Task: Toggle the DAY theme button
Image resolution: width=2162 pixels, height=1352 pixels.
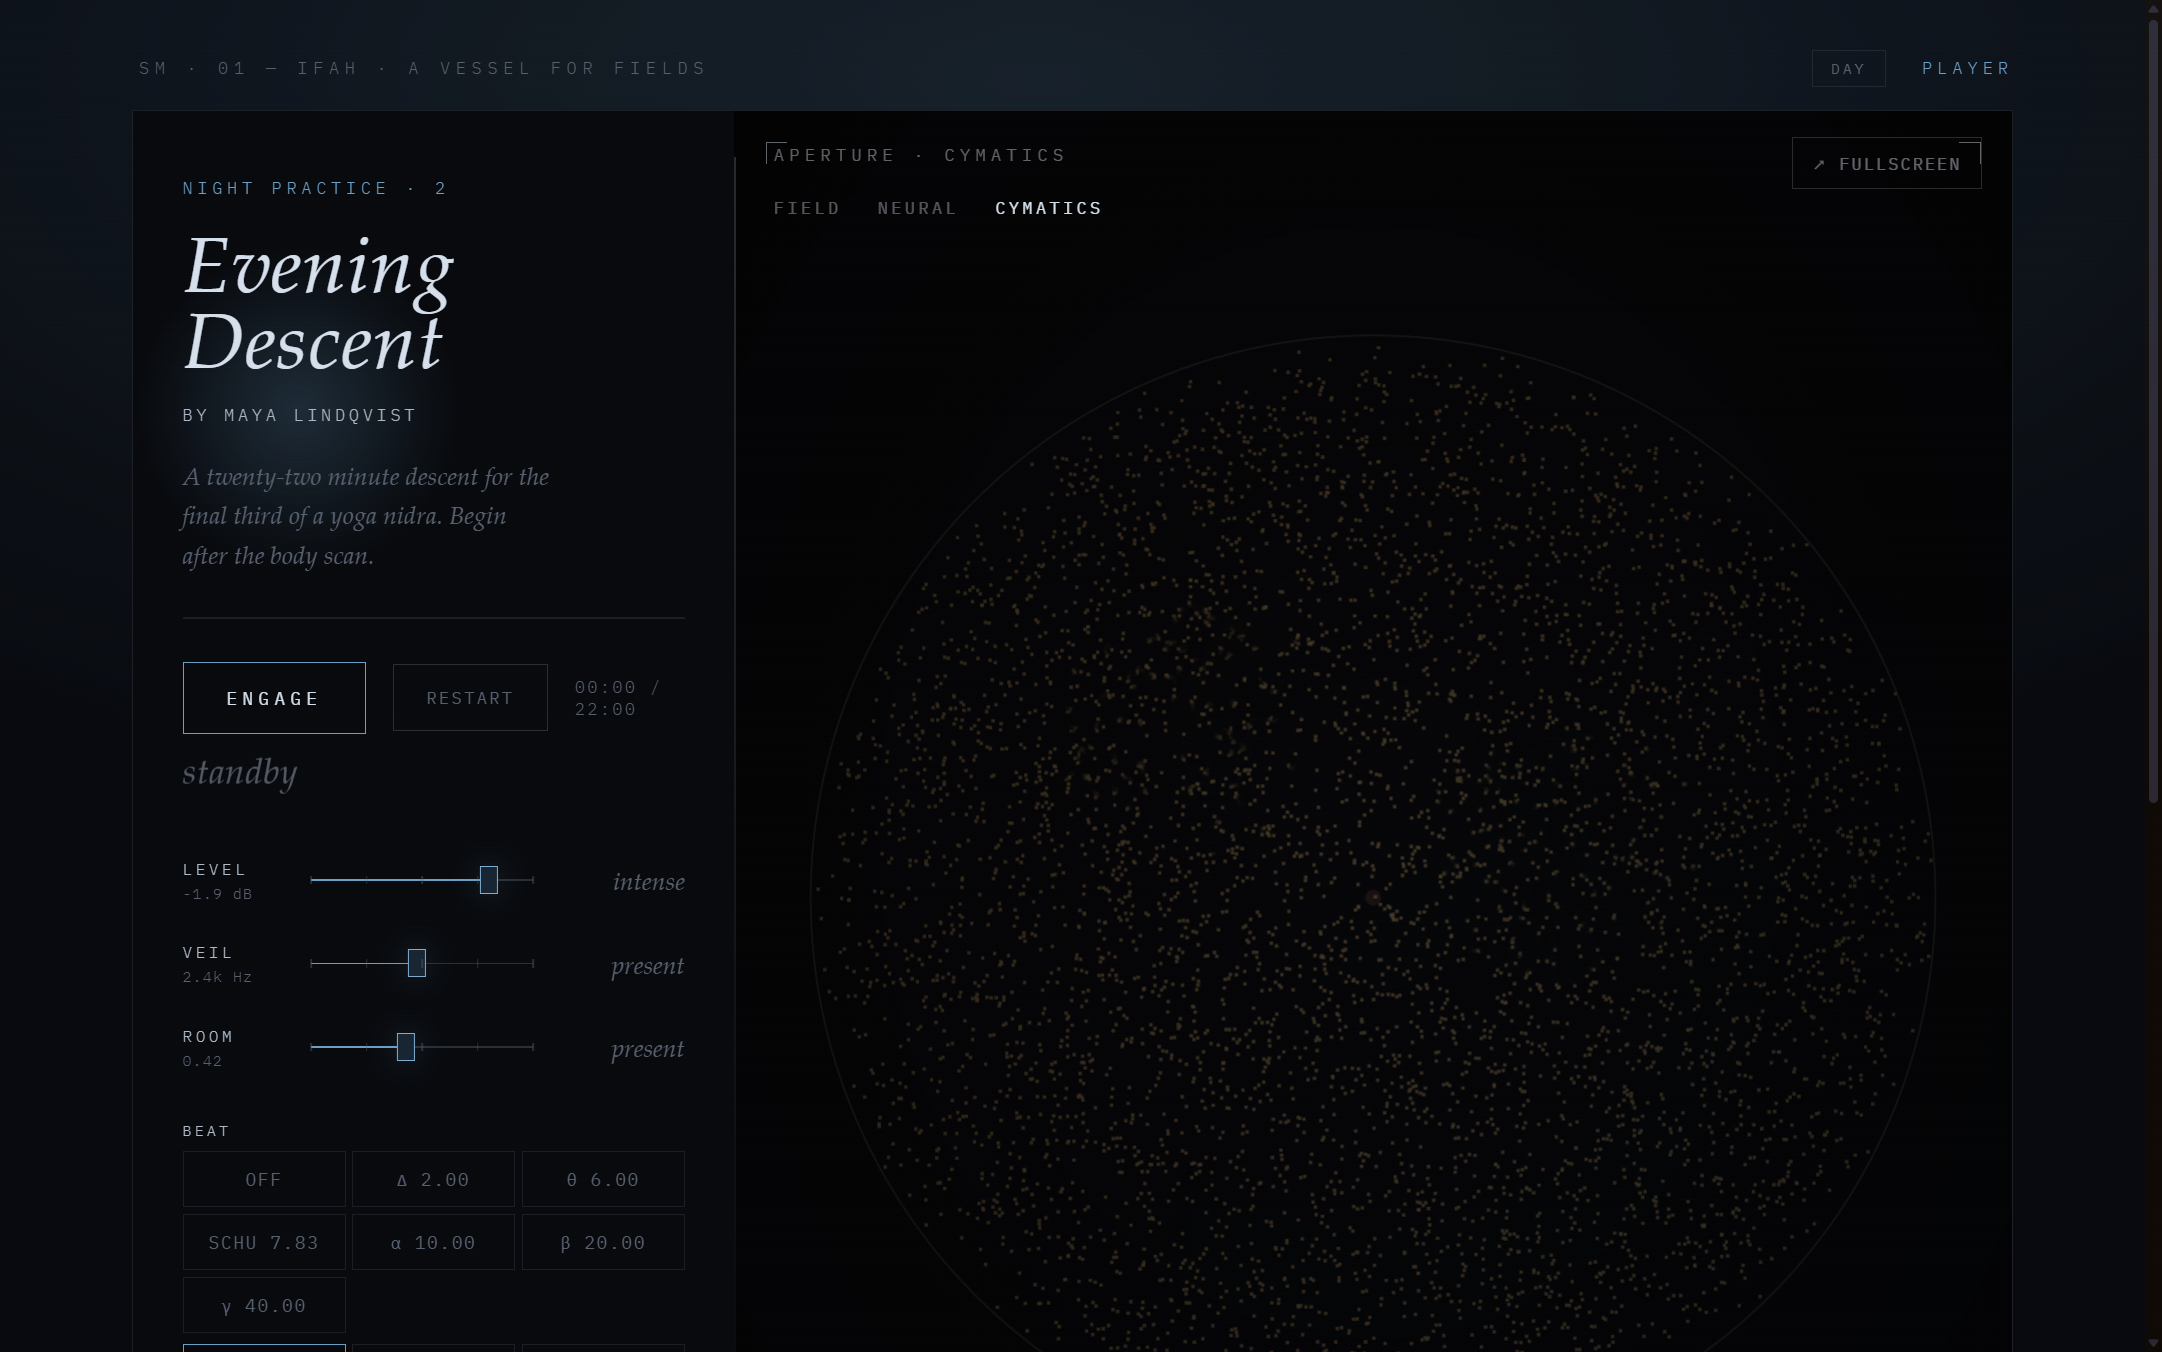Action: (1848, 69)
